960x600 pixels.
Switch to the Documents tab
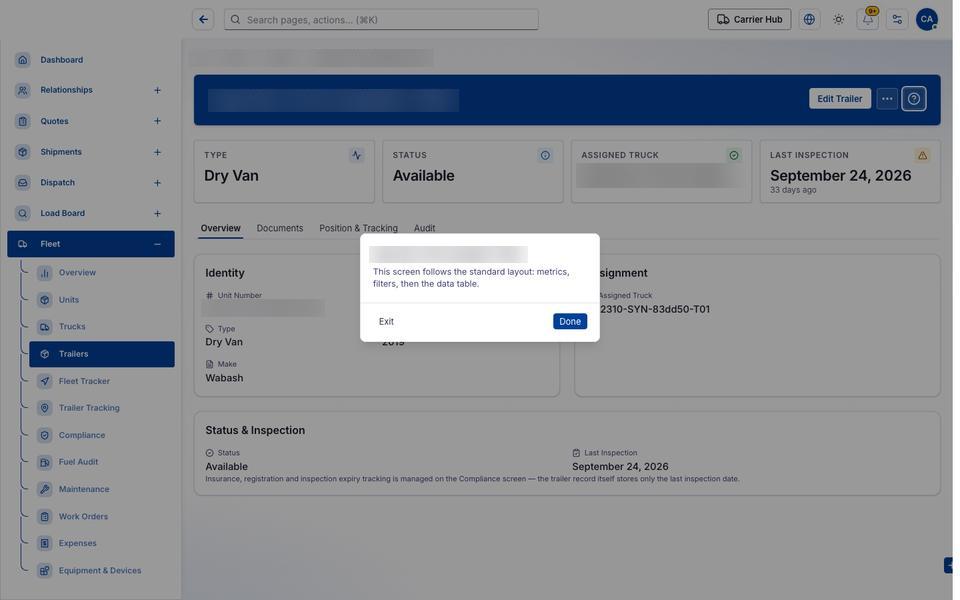pyautogui.click(x=280, y=228)
